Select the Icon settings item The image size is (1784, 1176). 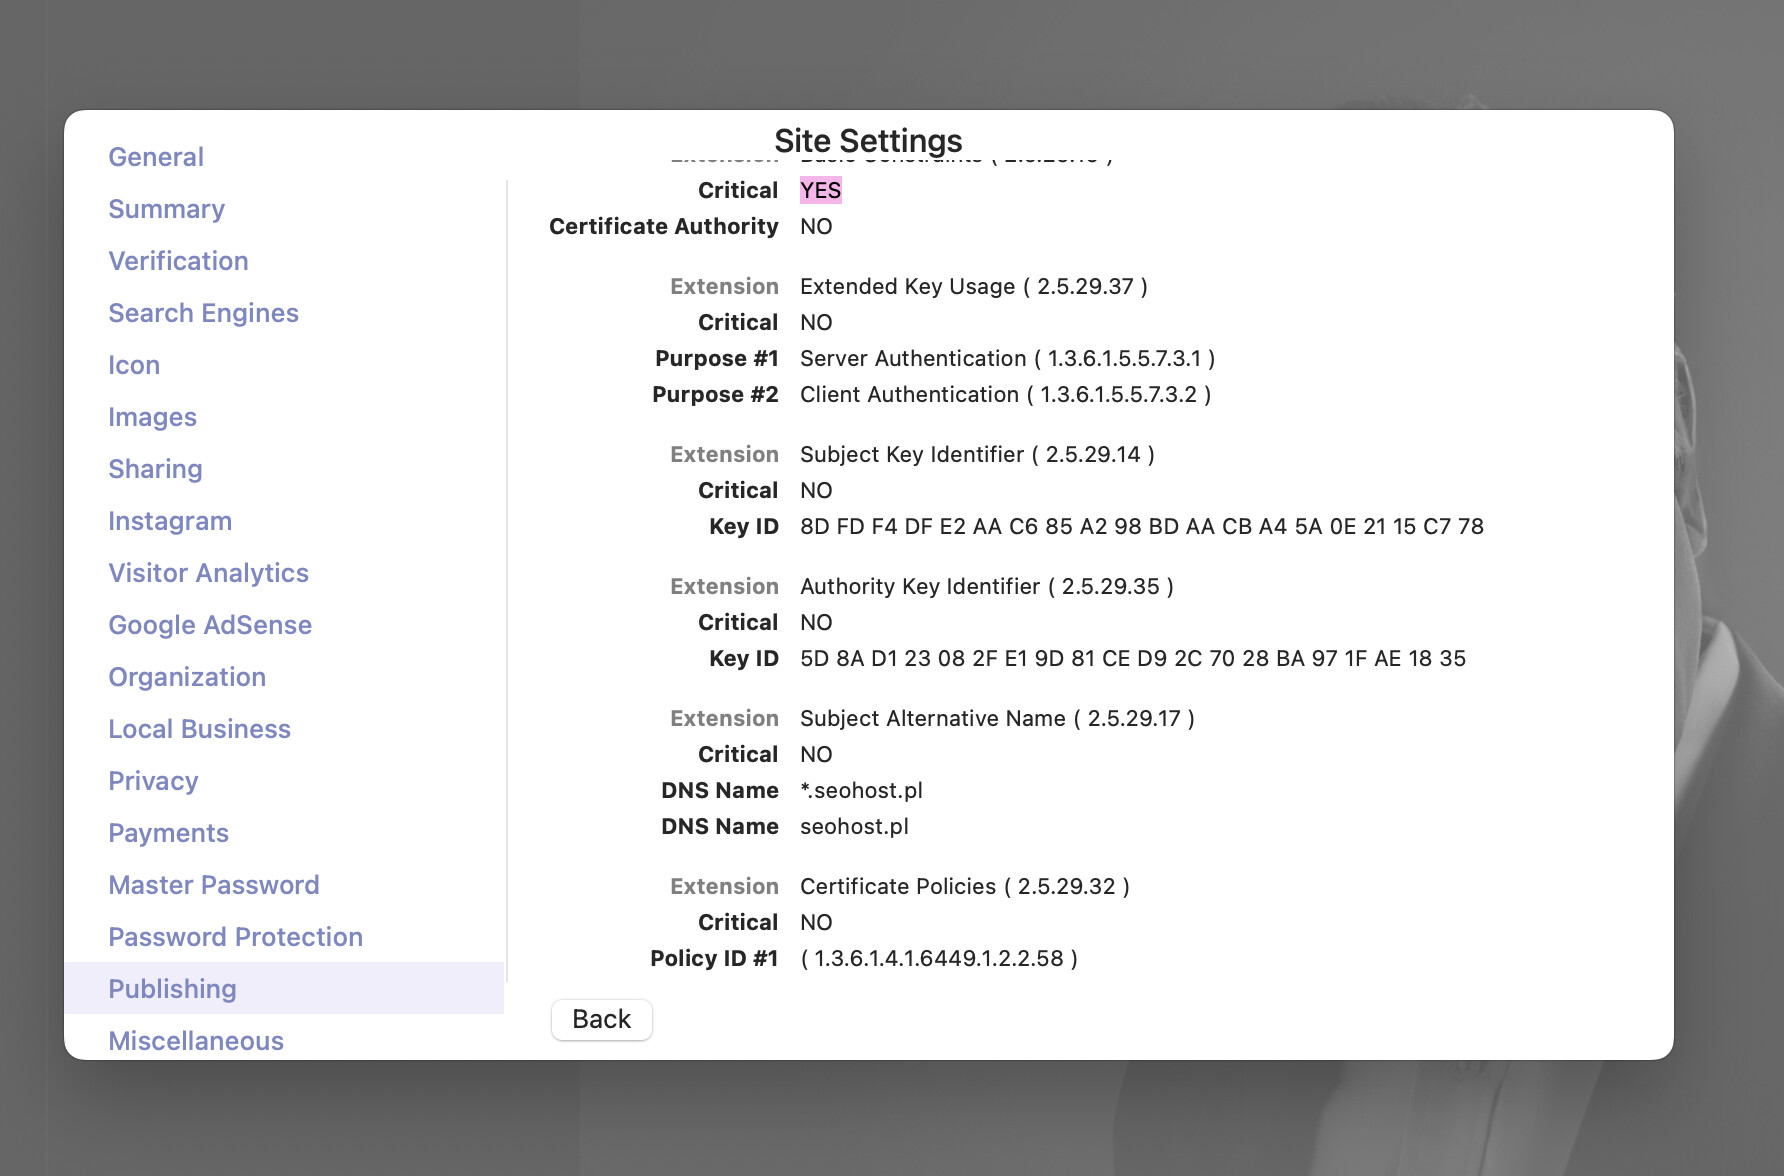coord(134,365)
